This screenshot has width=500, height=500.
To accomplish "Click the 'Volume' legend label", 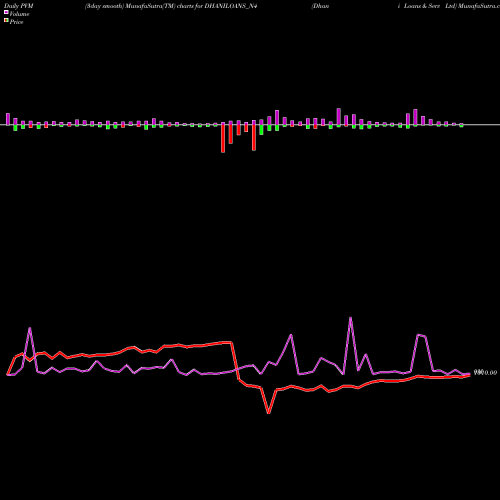I will click(19, 14).
